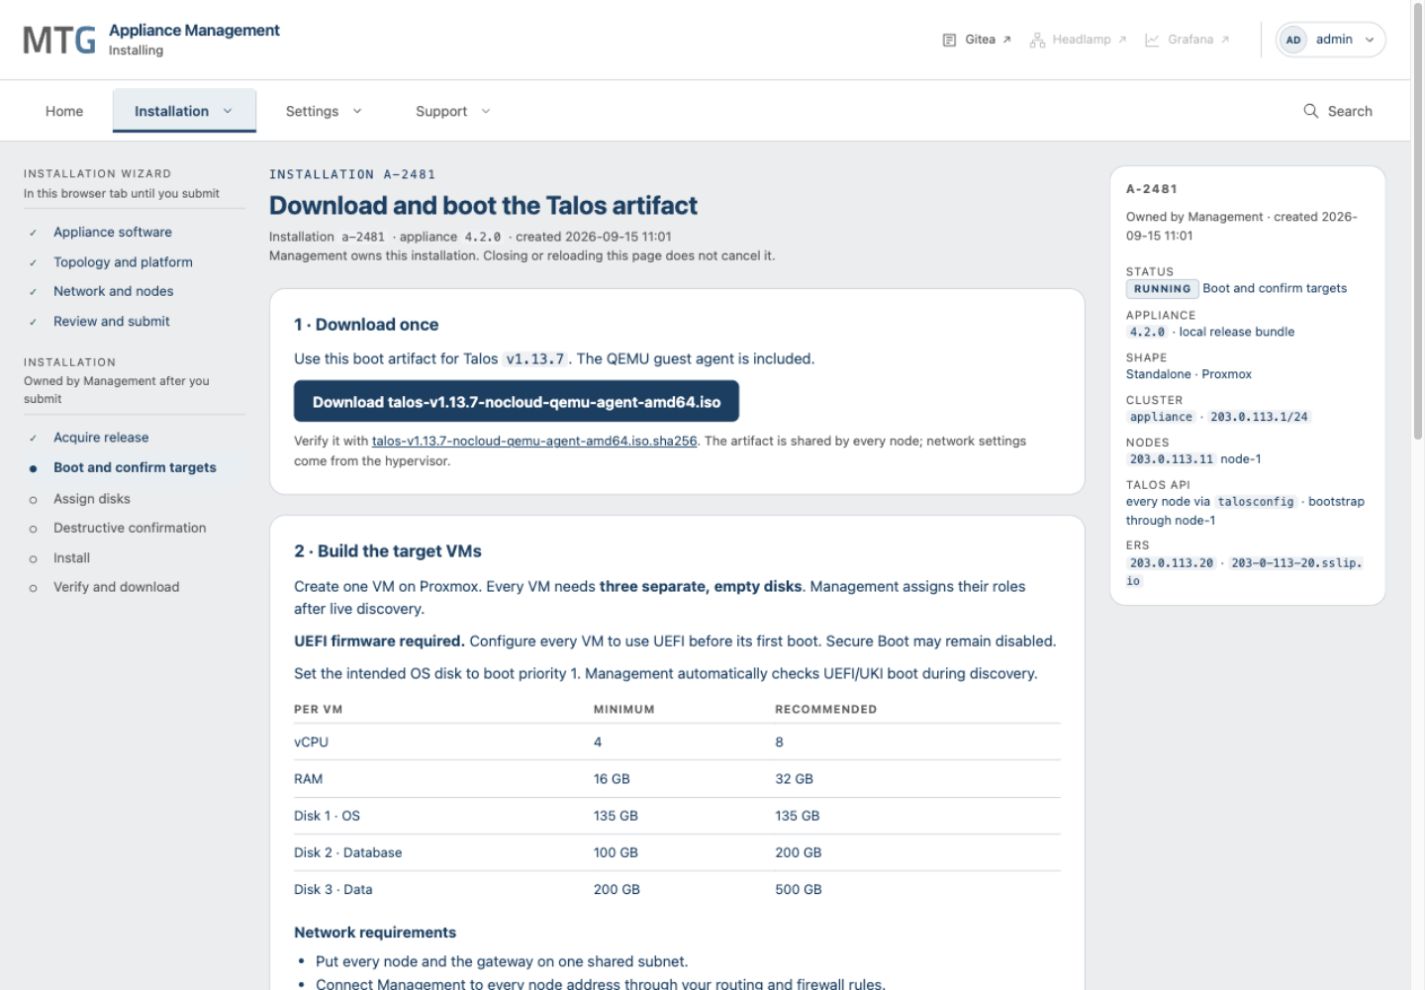Click the external arrow next to Headlamp
Screen dimensions: 1425x990
[1122, 40]
